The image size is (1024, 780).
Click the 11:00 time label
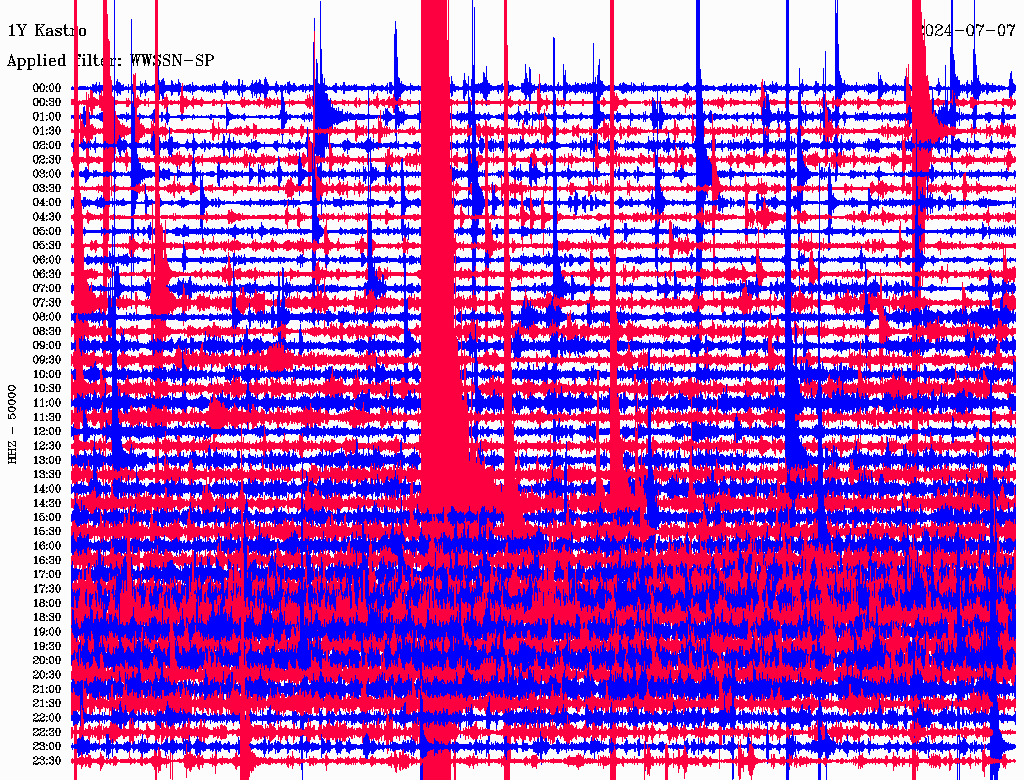click(x=47, y=402)
